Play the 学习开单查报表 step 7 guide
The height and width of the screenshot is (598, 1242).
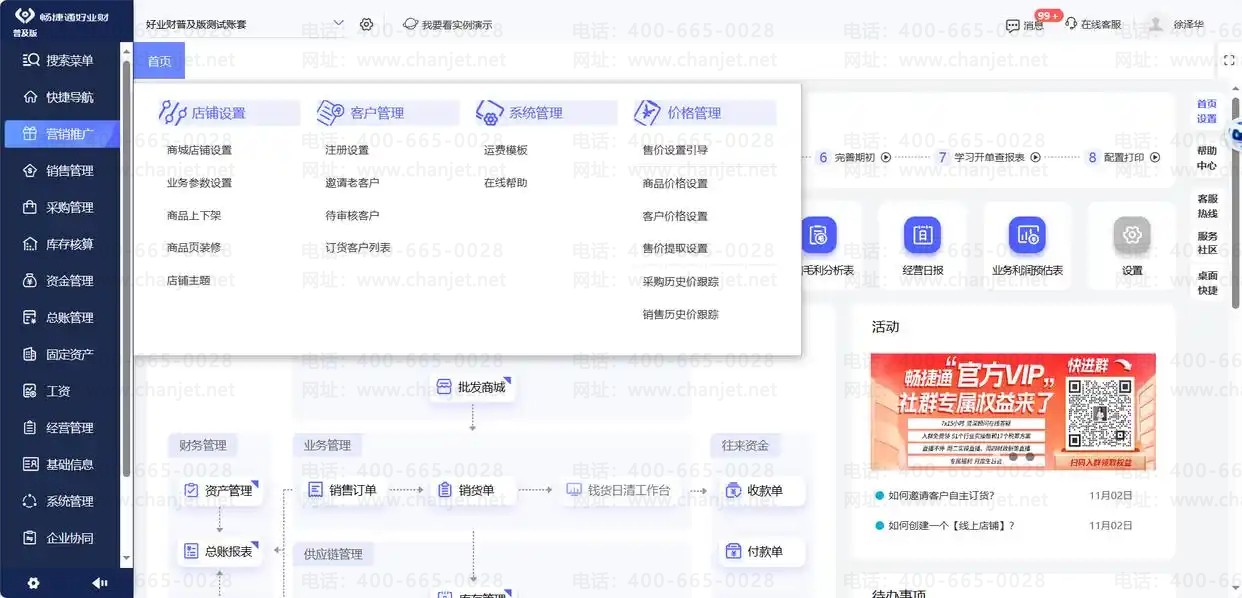click(1035, 157)
